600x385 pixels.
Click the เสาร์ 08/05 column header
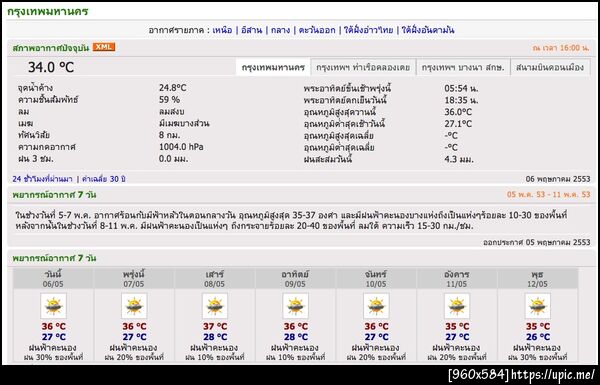[215, 279]
